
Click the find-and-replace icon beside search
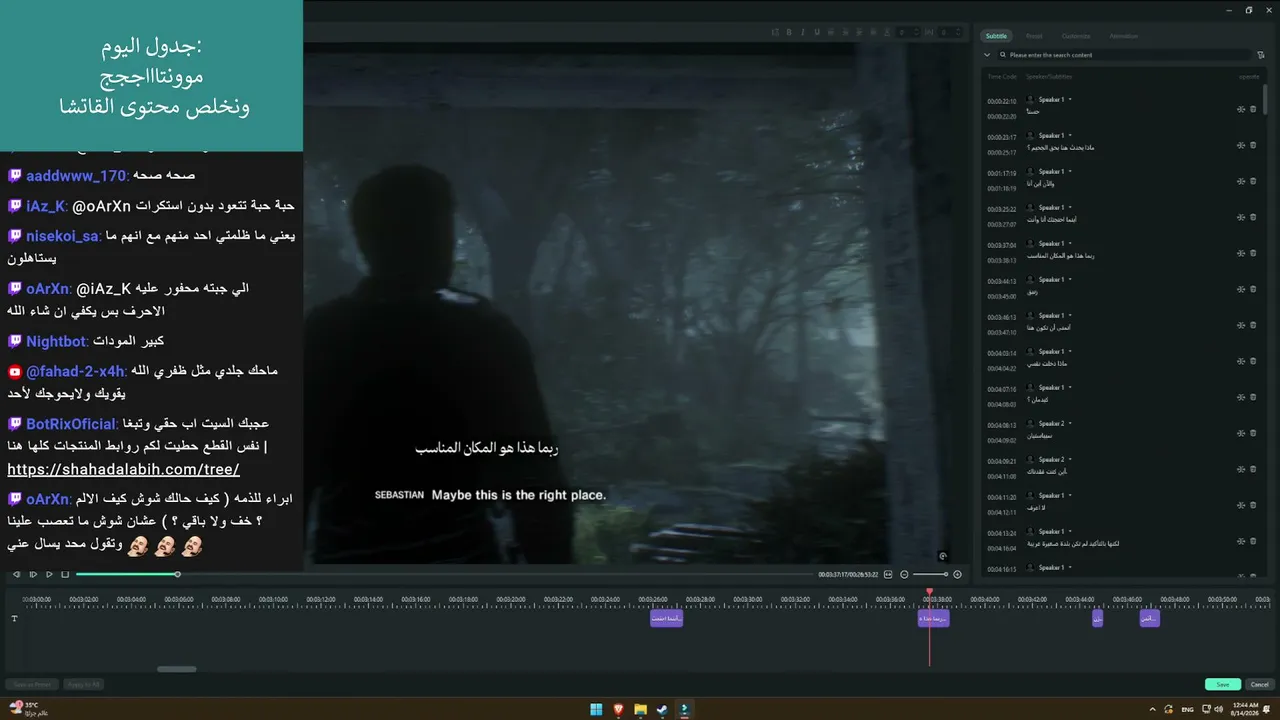[1260, 55]
